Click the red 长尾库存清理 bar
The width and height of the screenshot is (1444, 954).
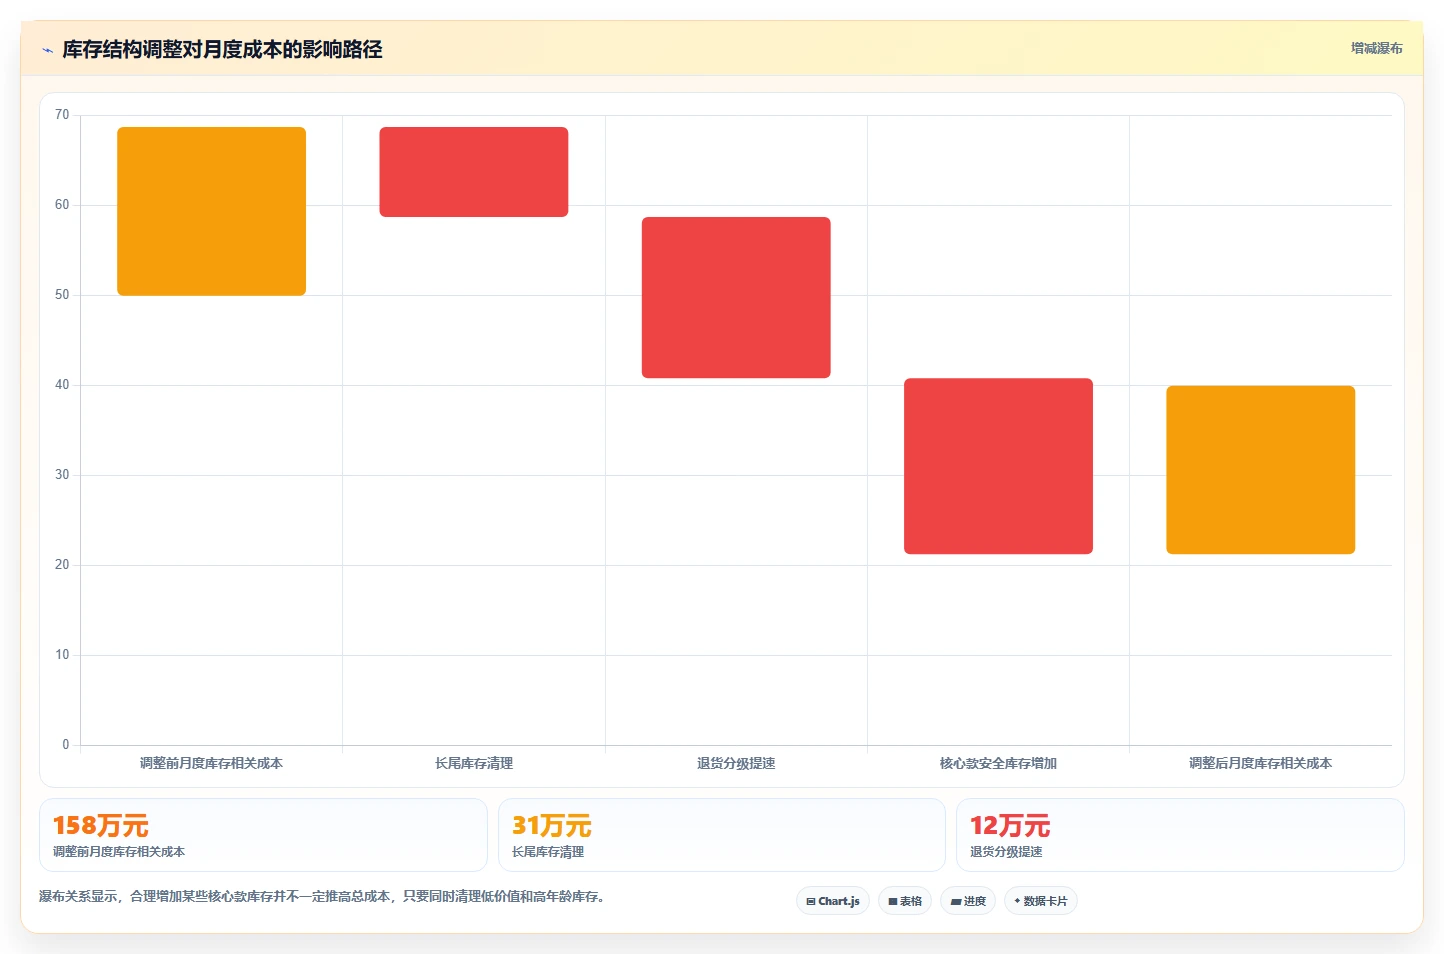[x=474, y=172]
